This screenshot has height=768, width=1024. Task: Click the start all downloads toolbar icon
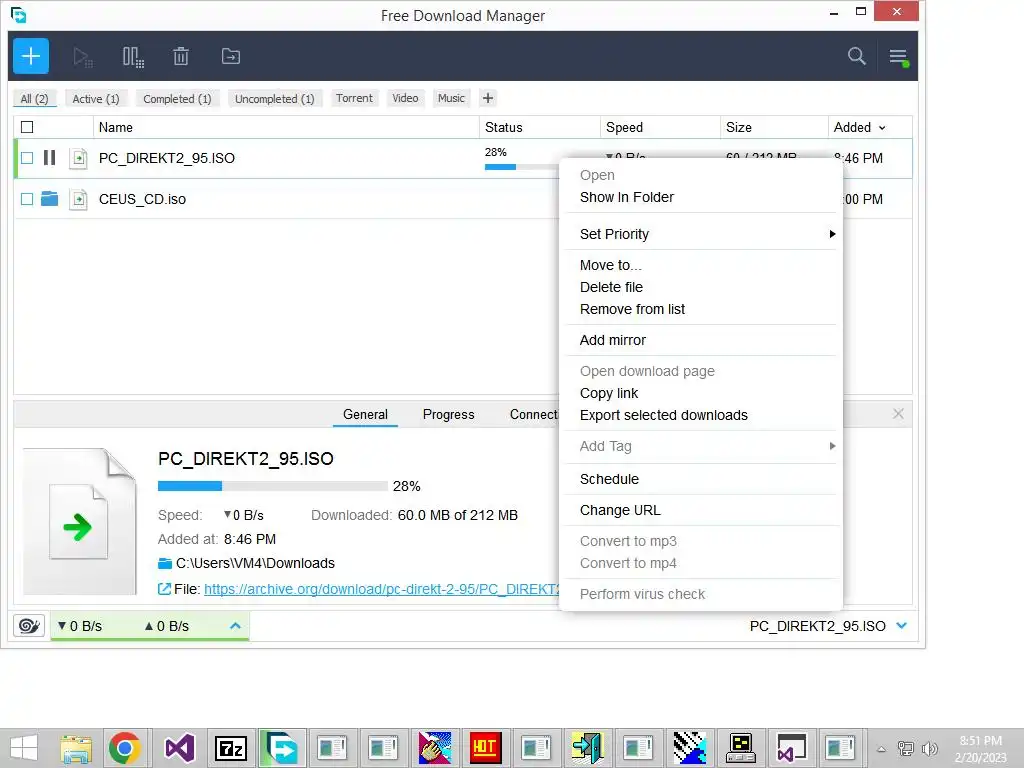click(x=82, y=57)
